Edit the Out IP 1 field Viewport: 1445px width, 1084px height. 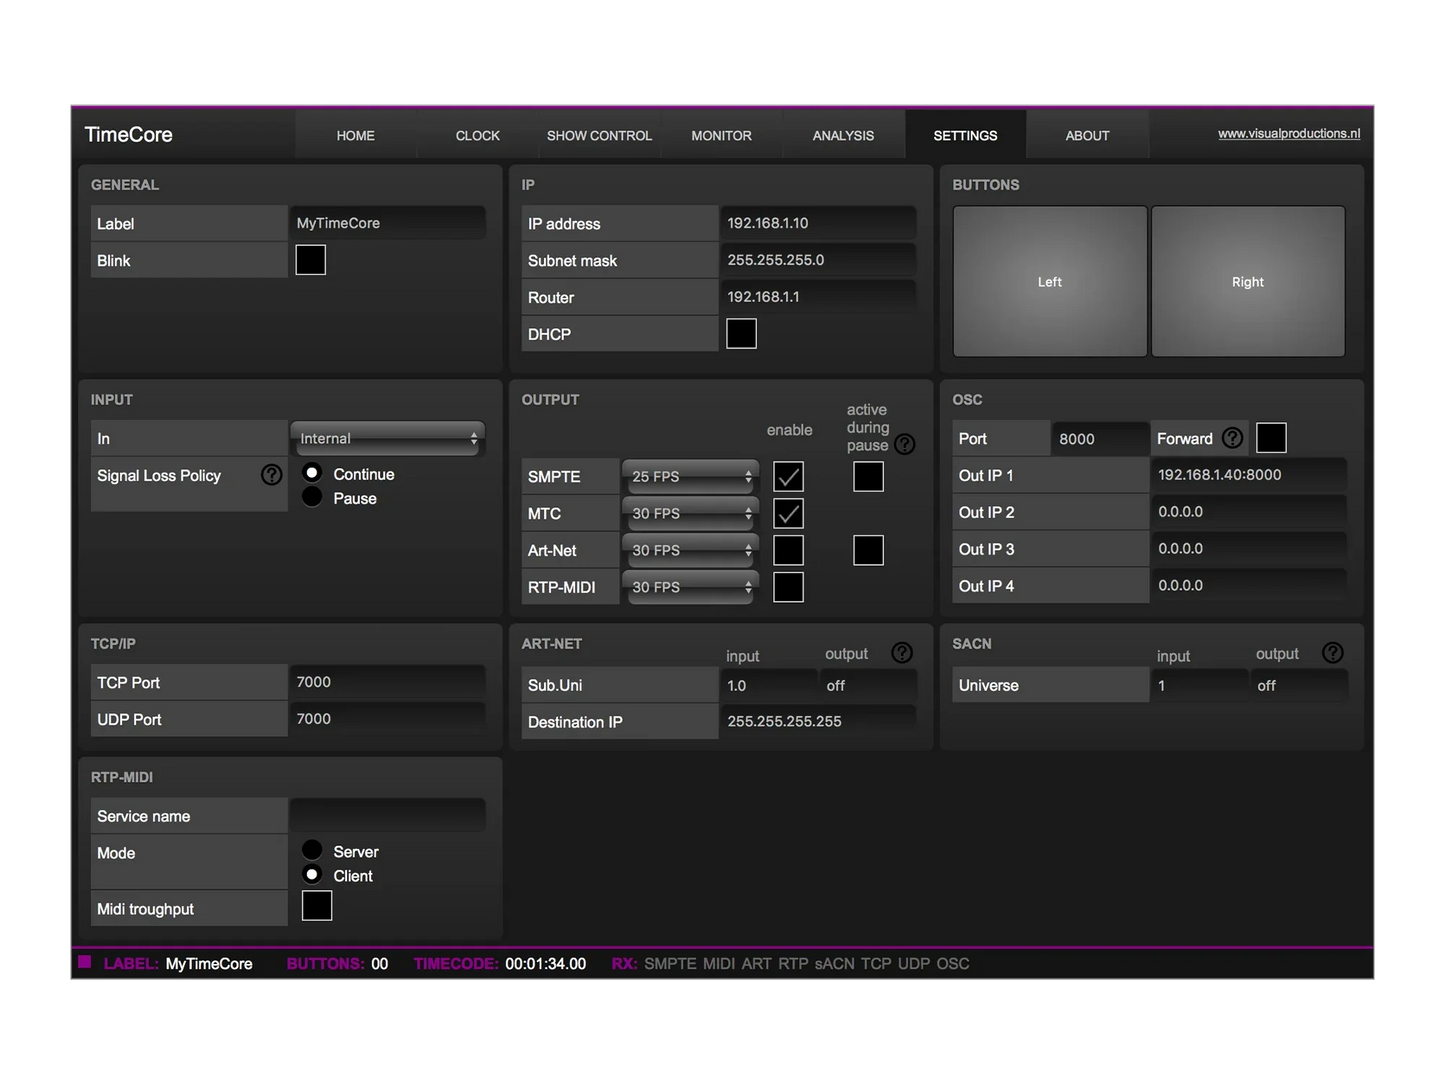click(x=1249, y=475)
